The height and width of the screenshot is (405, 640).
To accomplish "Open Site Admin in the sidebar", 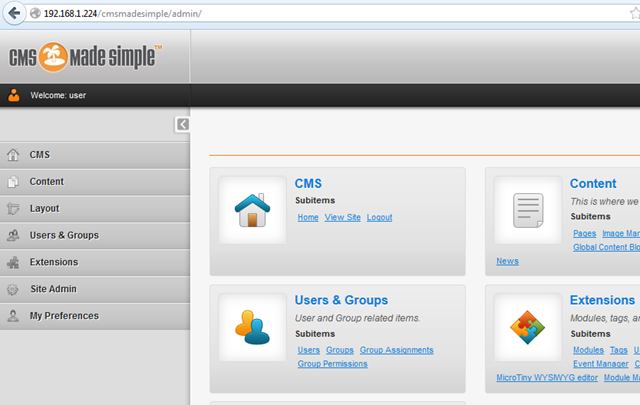I will [x=95, y=289].
